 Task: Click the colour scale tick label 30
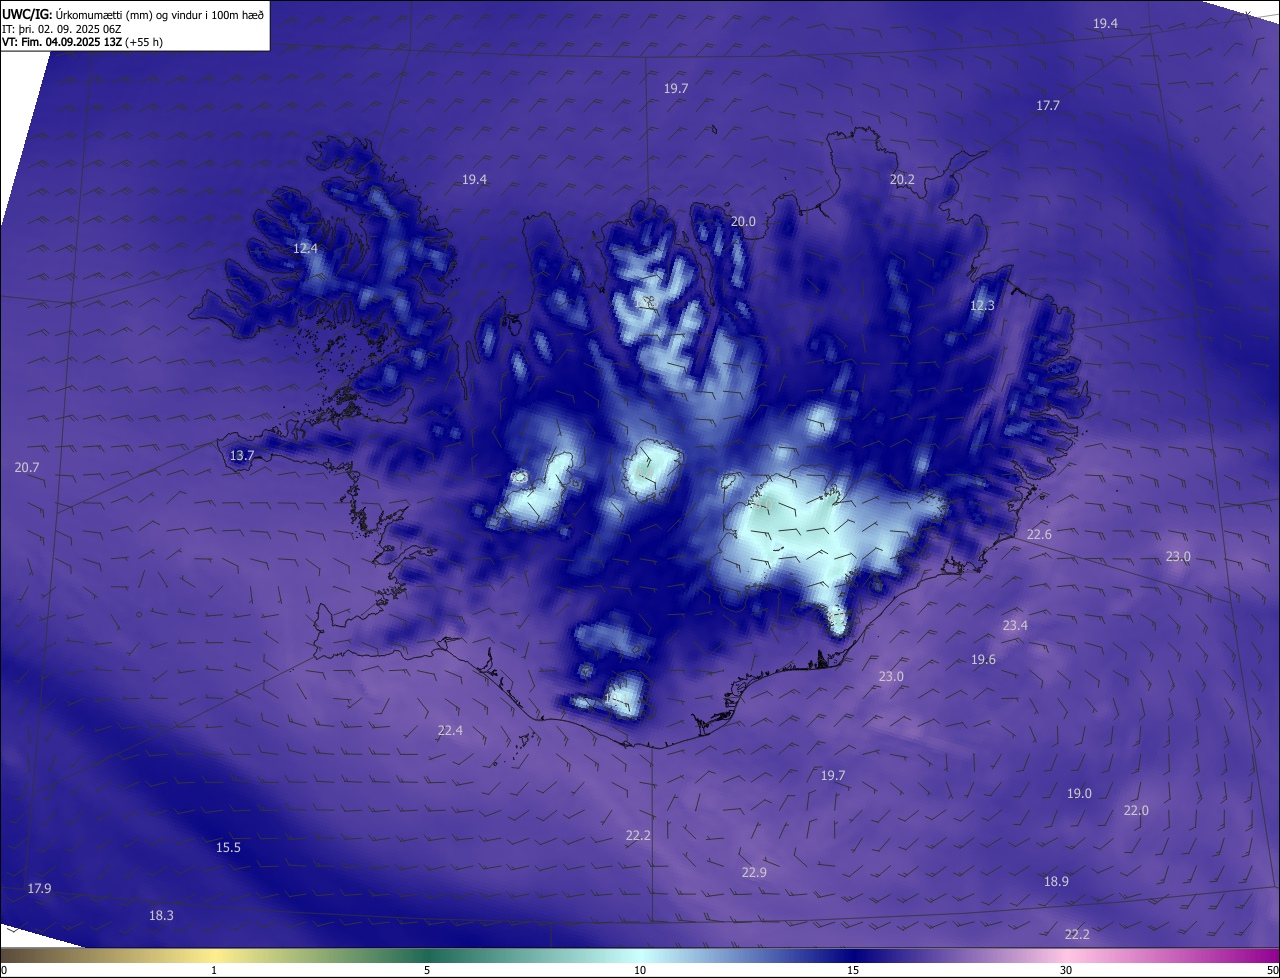point(1066,970)
